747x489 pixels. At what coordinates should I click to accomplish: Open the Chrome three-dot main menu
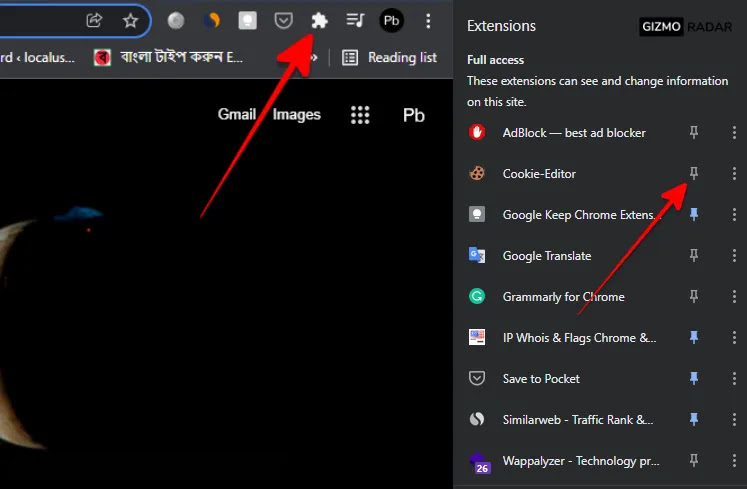[428, 20]
